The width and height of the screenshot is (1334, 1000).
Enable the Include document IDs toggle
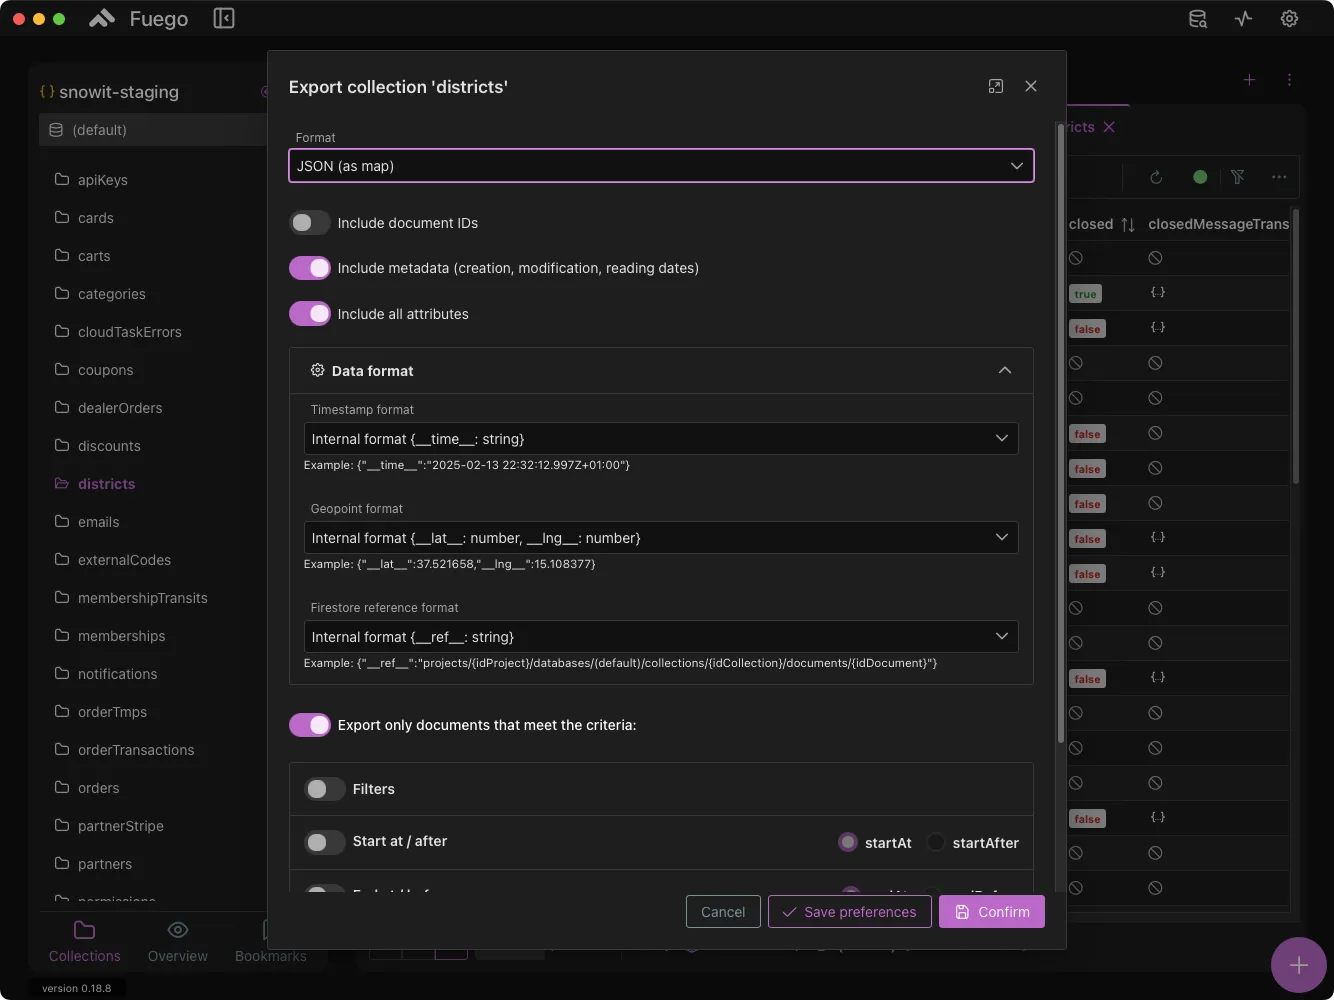310,222
